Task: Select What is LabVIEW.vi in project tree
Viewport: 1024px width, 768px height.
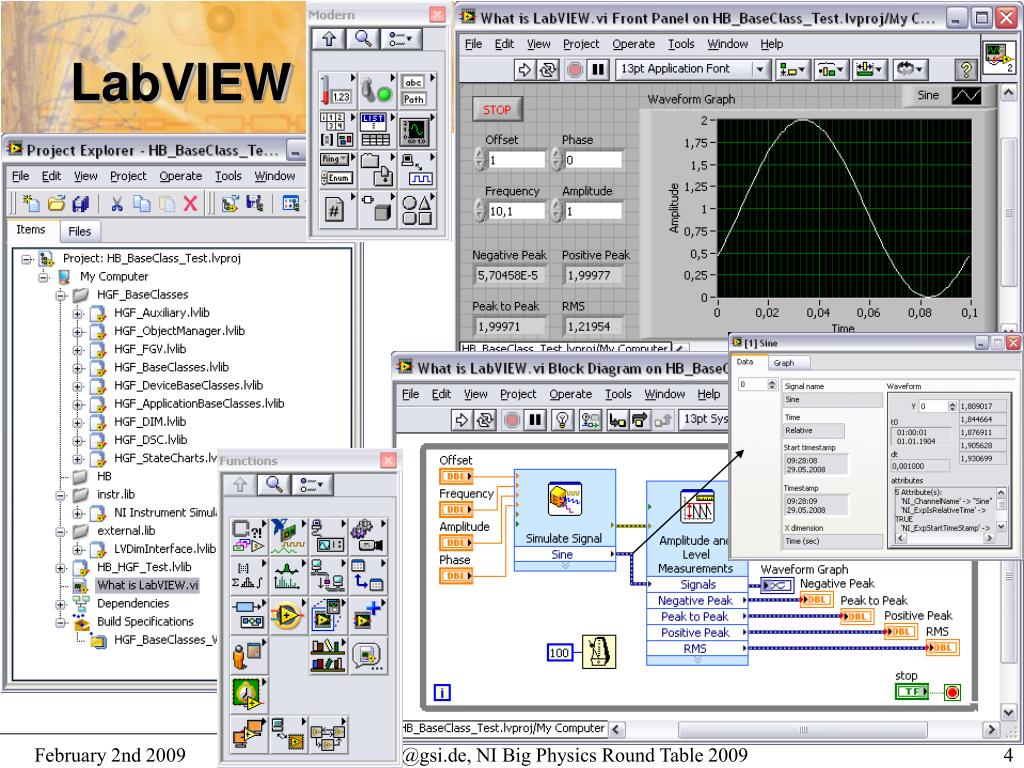Action: pos(148,585)
